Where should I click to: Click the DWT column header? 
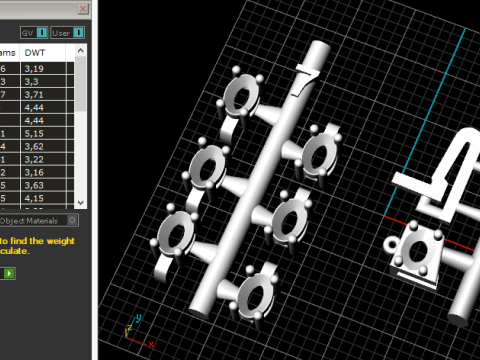click(43, 53)
